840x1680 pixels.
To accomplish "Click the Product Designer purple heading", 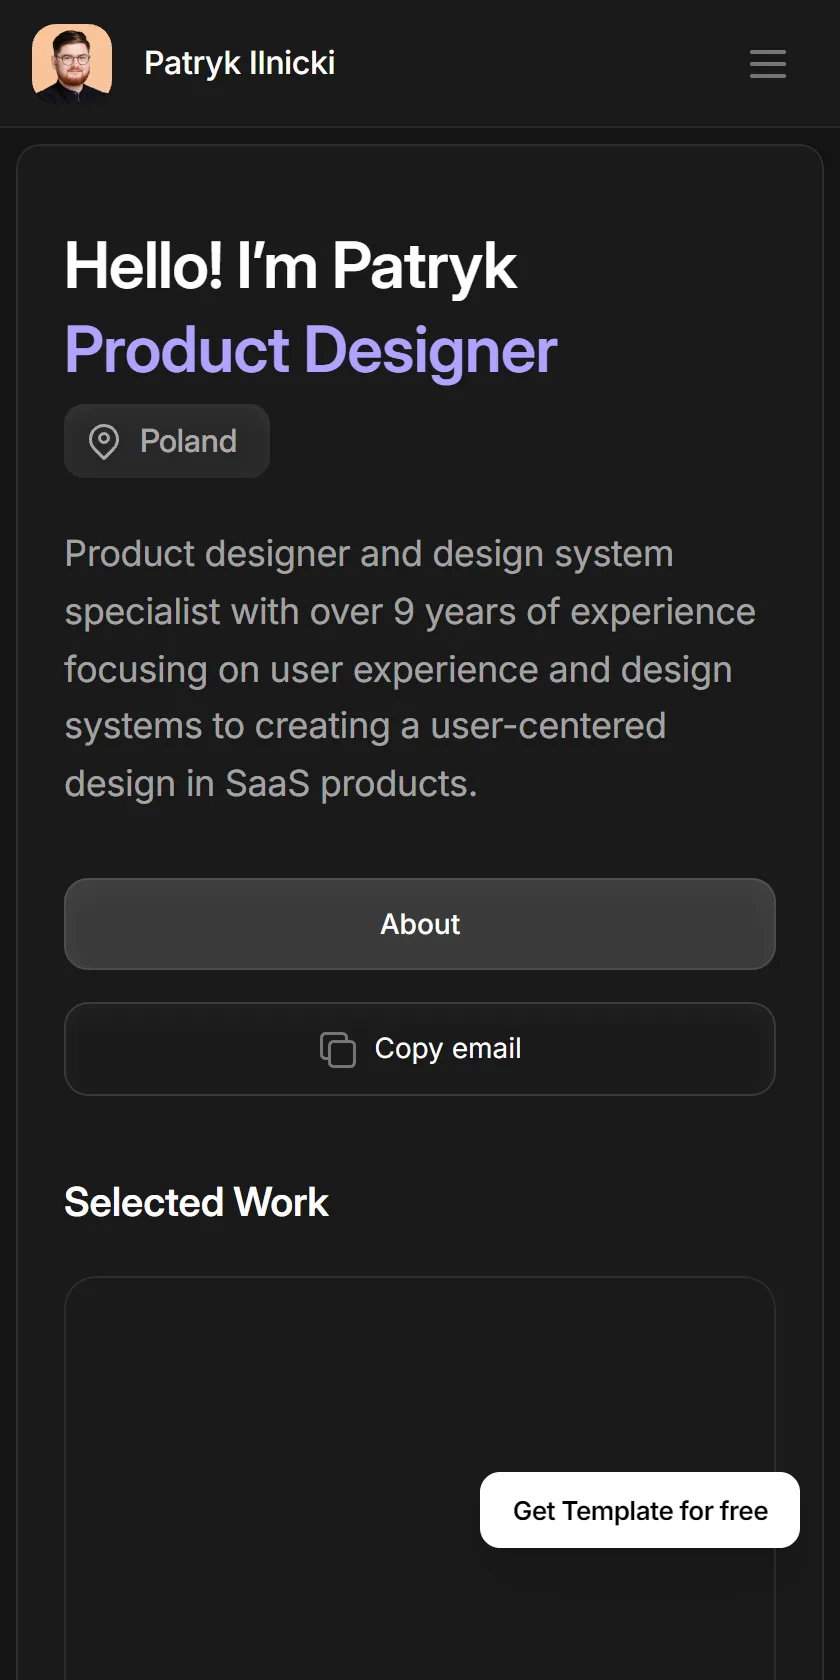I will pyautogui.click(x=311, y=350).
